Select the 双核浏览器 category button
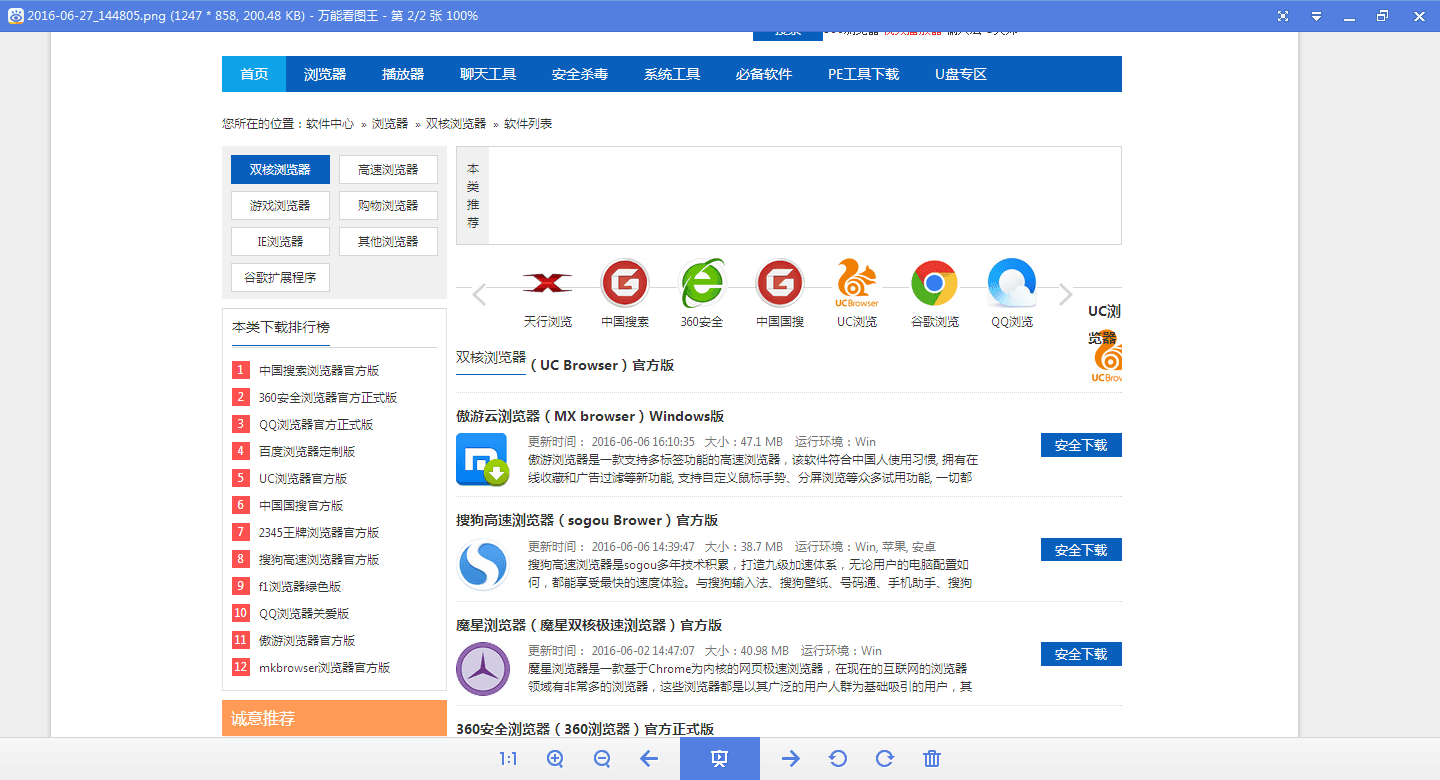Image resolution: width=1440 pixels, height=780 pixels. click(280, 170)
